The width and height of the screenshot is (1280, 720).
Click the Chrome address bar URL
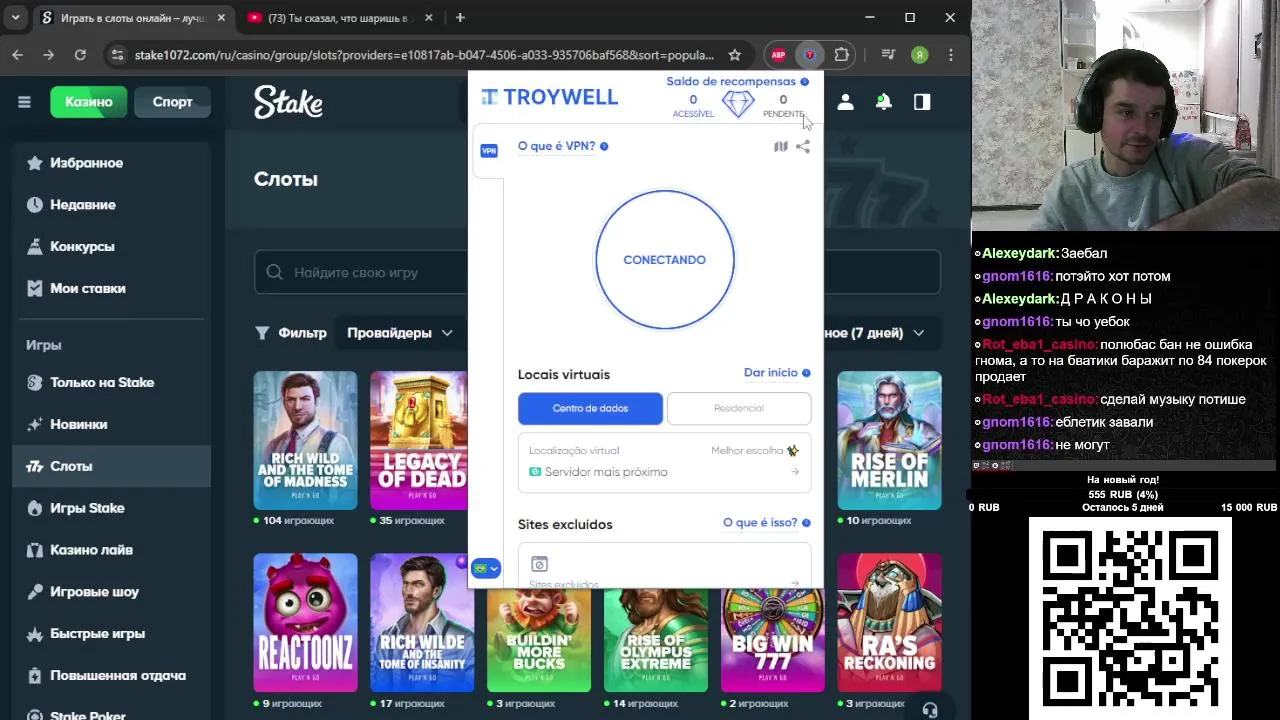point(424,55)
